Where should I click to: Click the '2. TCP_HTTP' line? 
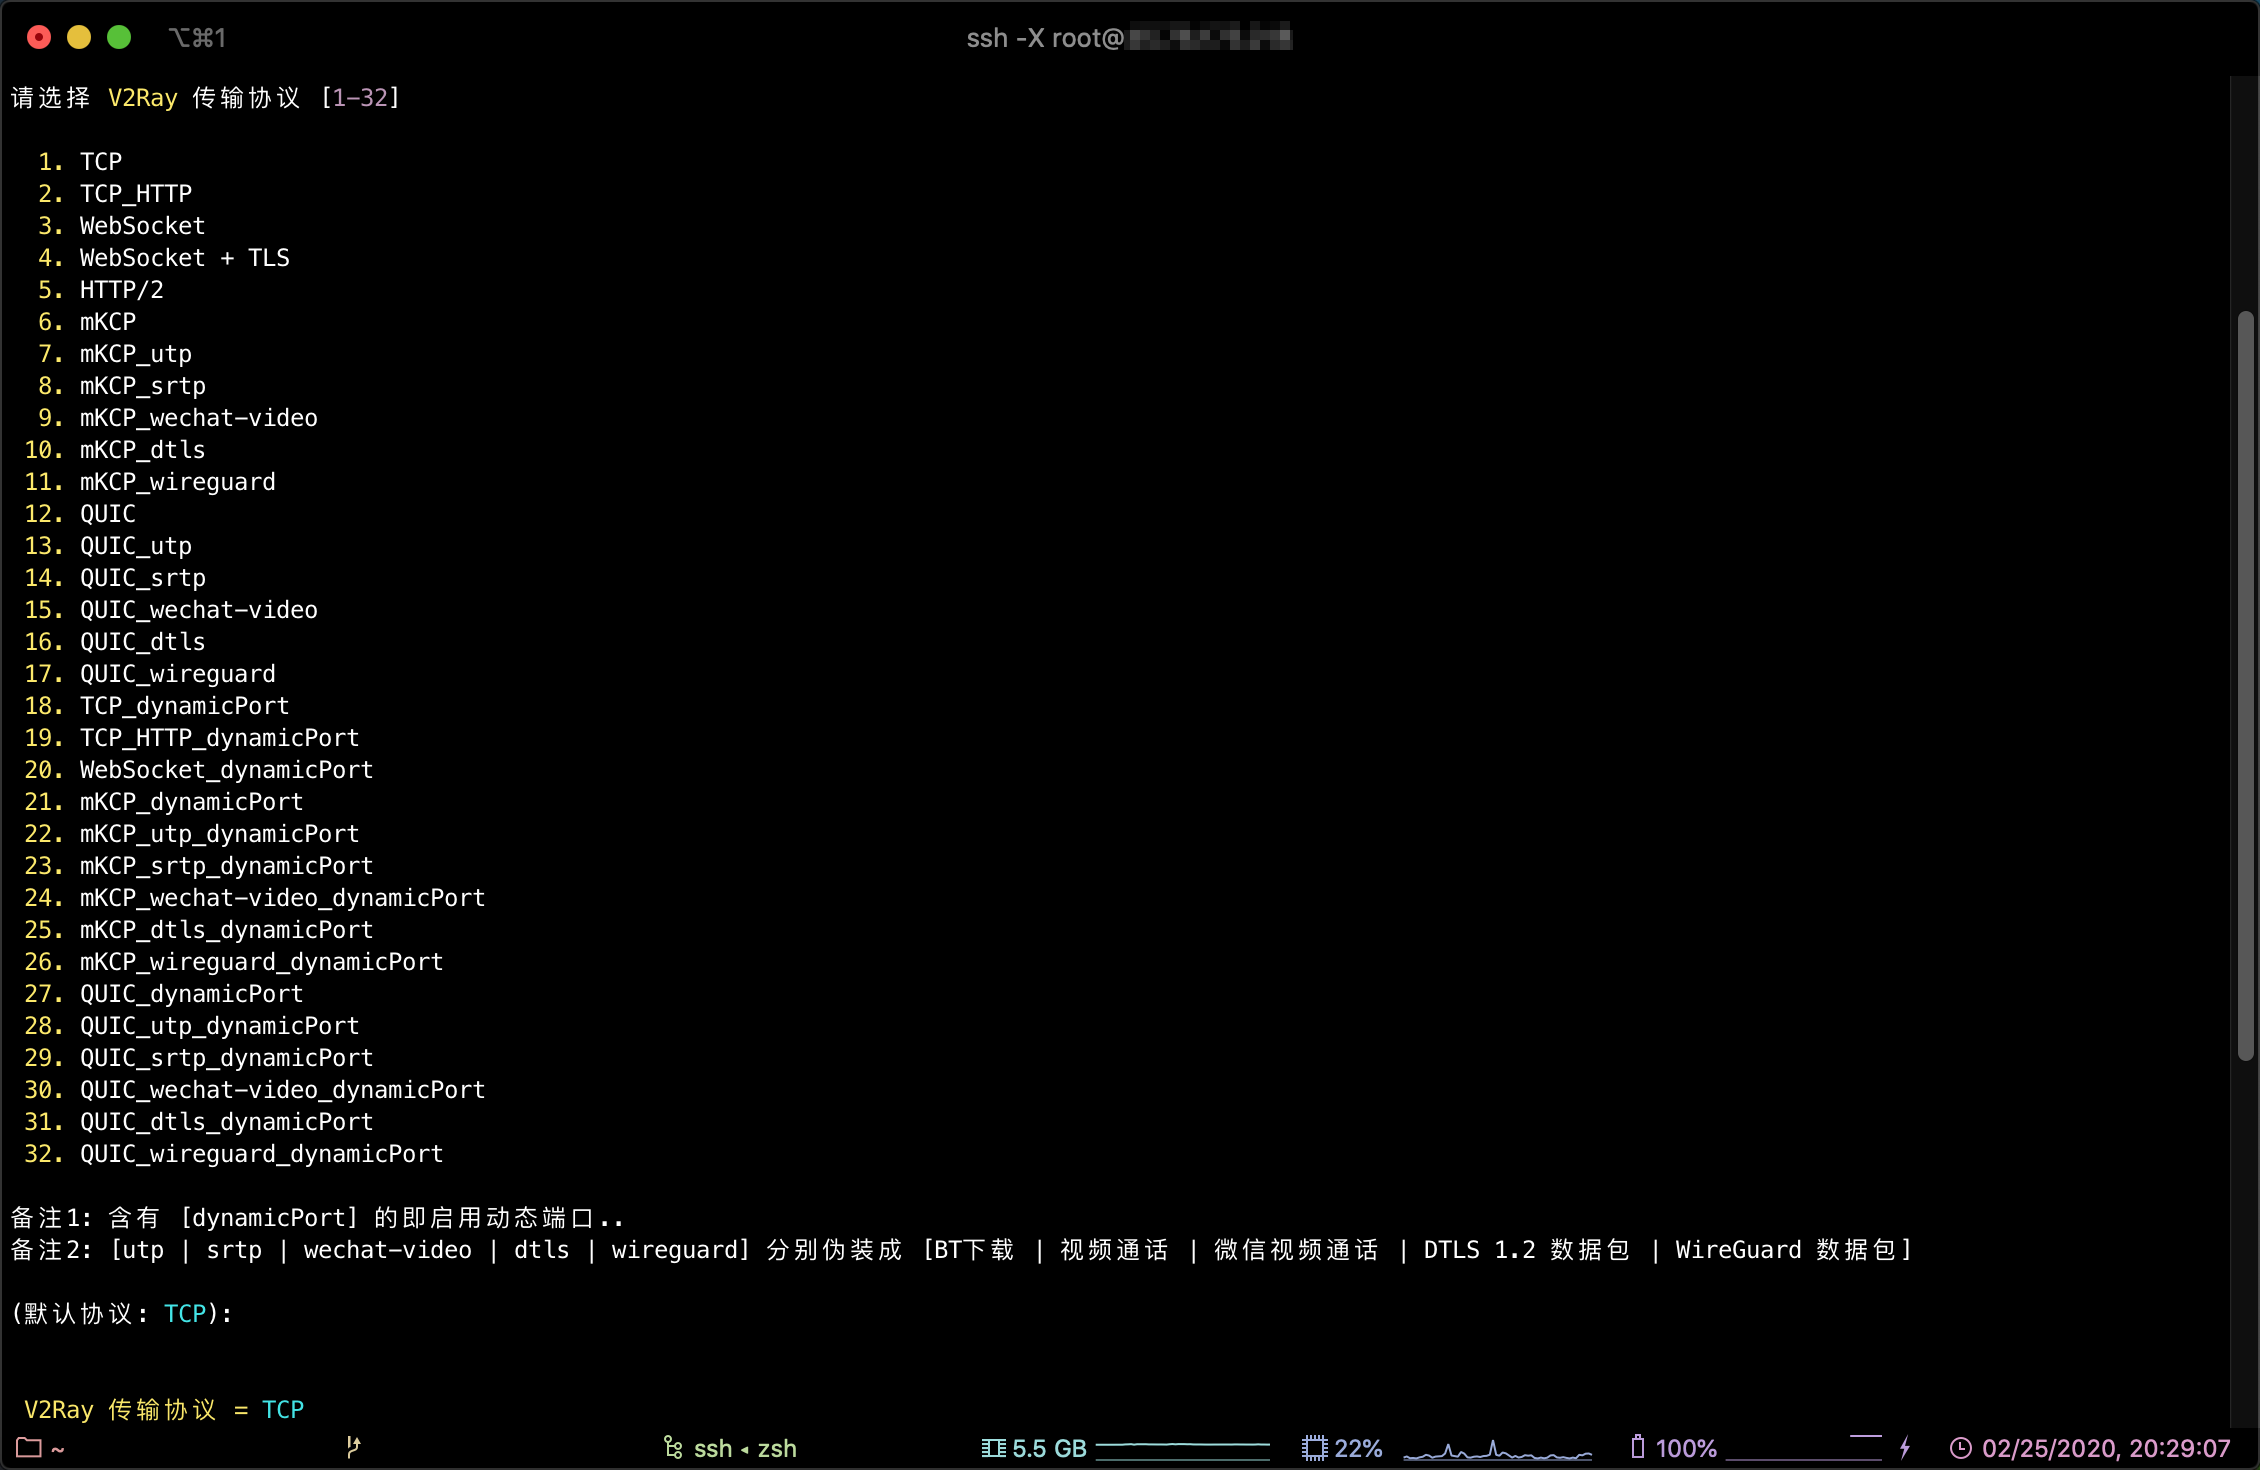pyautogui.click(x=115, y=194)
